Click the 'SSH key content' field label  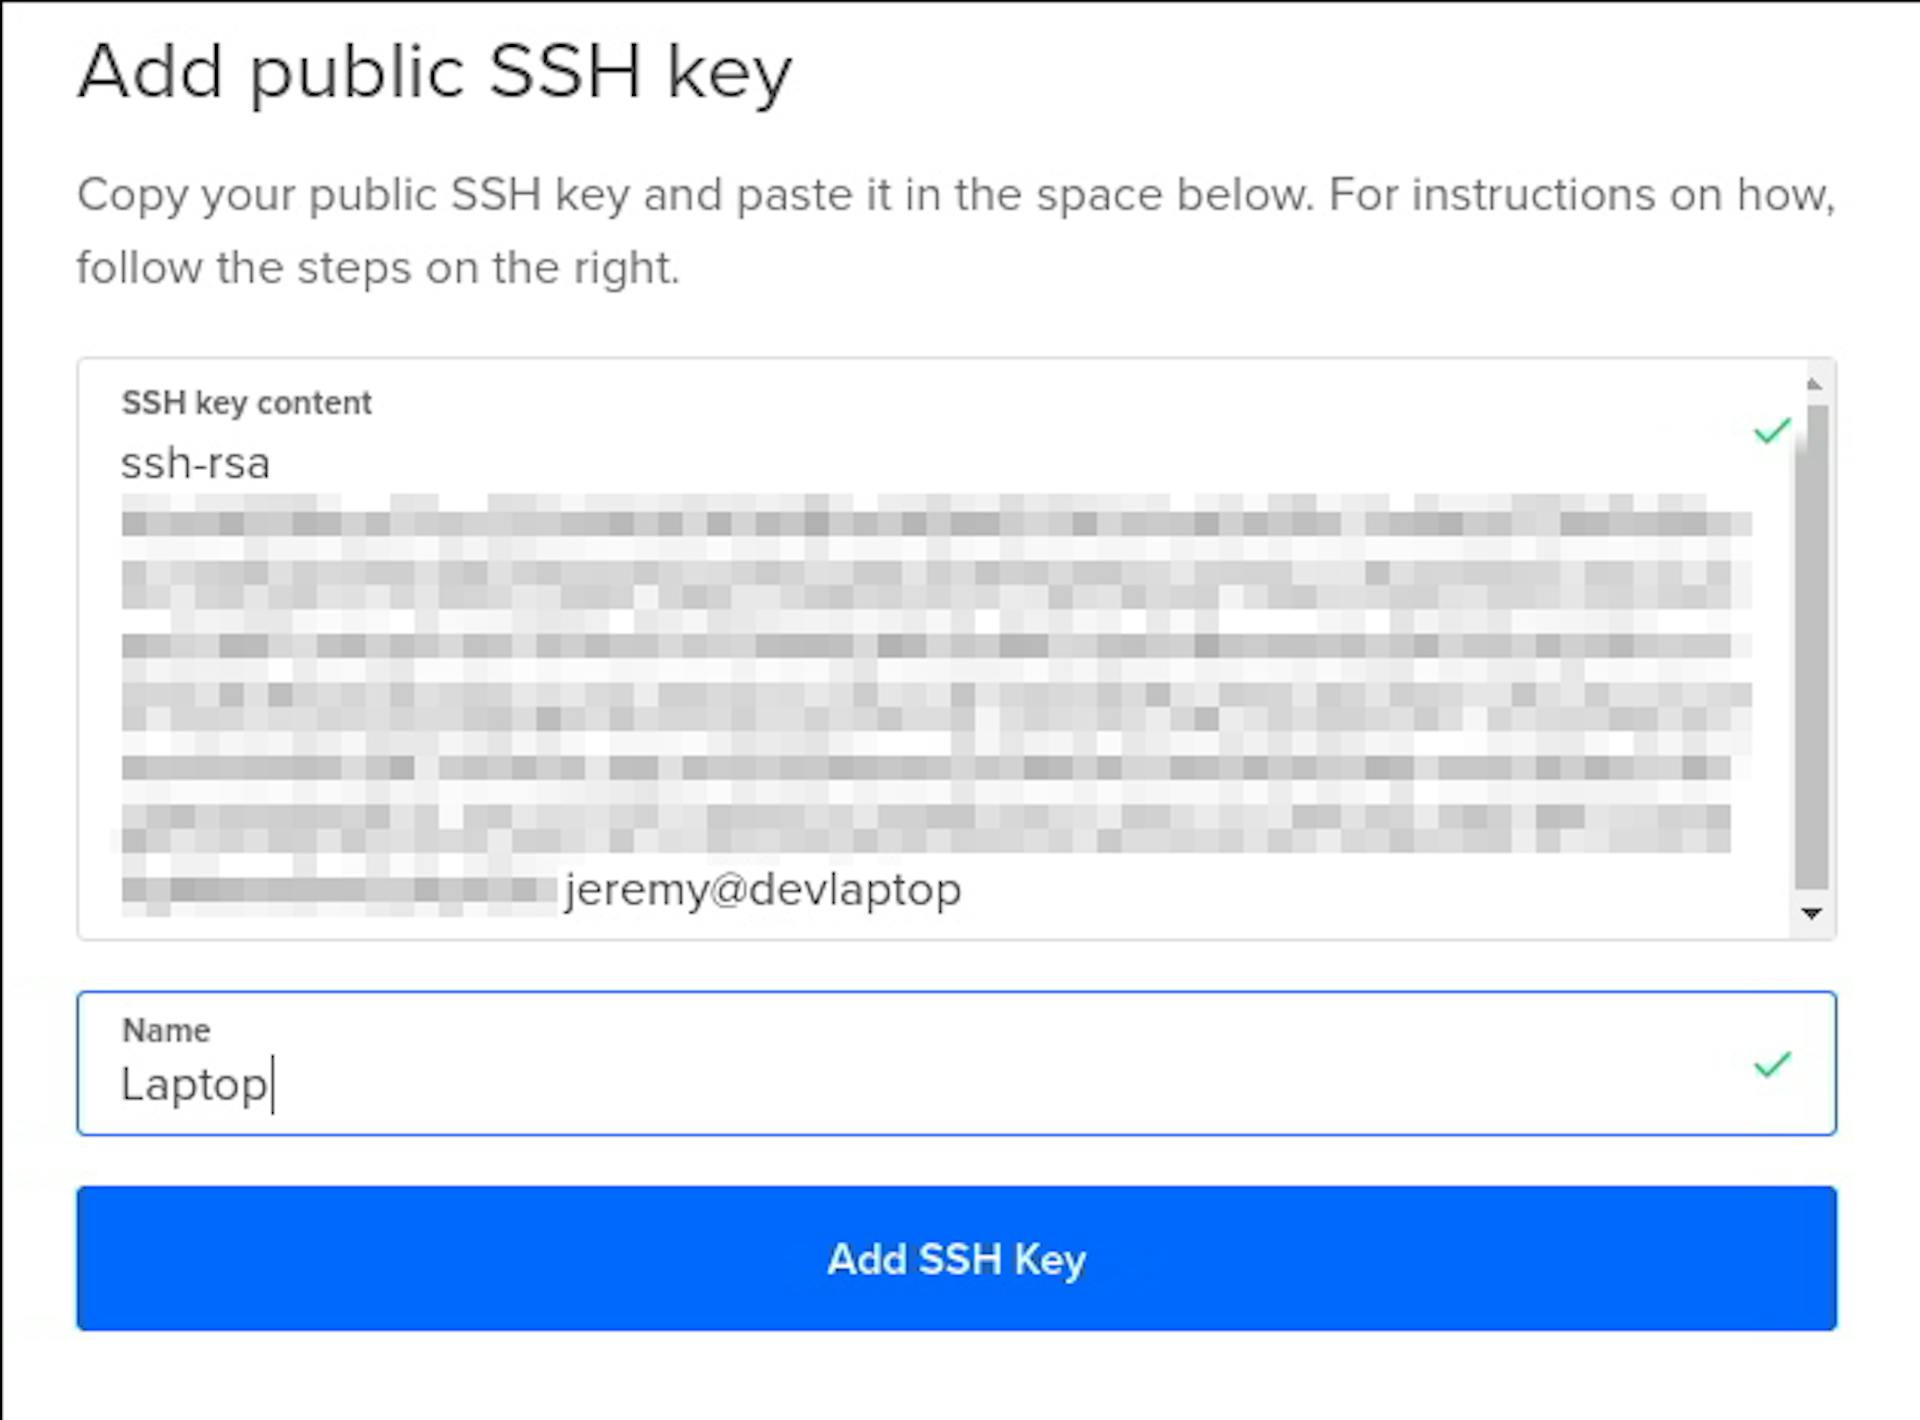click(x=246, y=403)
